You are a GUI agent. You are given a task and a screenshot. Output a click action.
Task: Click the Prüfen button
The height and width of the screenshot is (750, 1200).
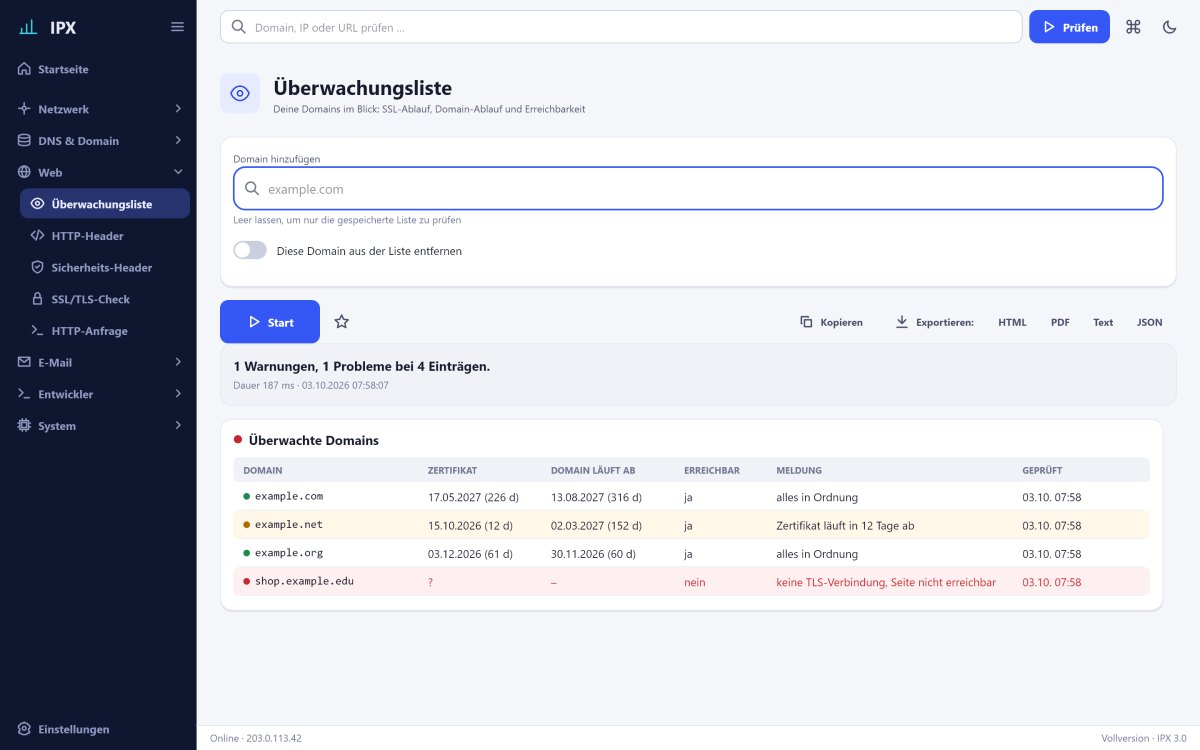coord(1069,27)
